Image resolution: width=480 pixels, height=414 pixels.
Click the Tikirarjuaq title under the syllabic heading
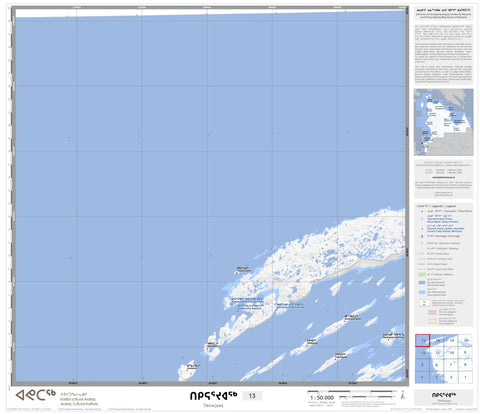(213, 406)
